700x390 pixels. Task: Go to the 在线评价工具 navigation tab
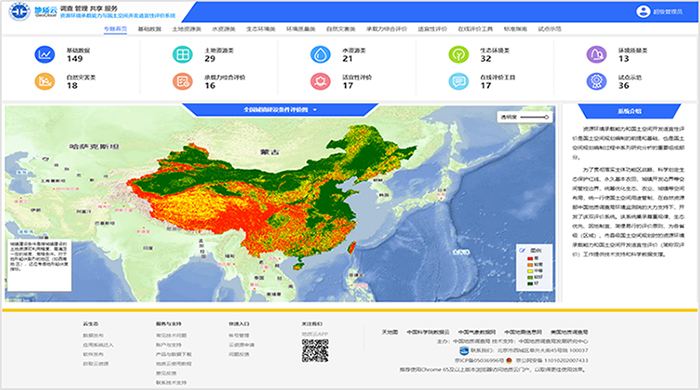pyautogui.click(x=475, y=29)
